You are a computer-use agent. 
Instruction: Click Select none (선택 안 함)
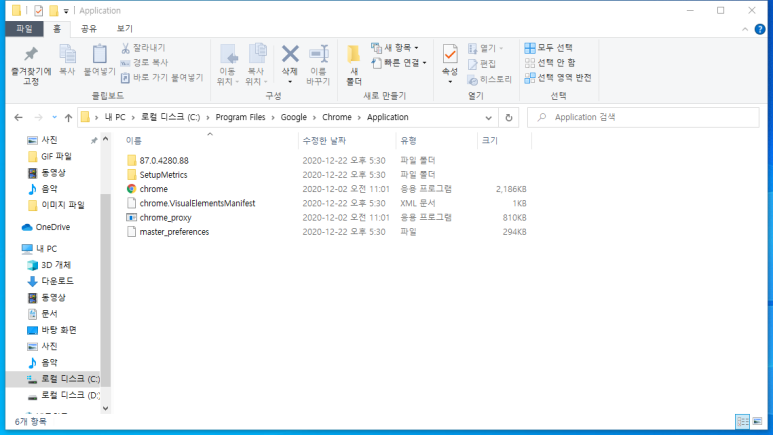[x=550, y=63]
